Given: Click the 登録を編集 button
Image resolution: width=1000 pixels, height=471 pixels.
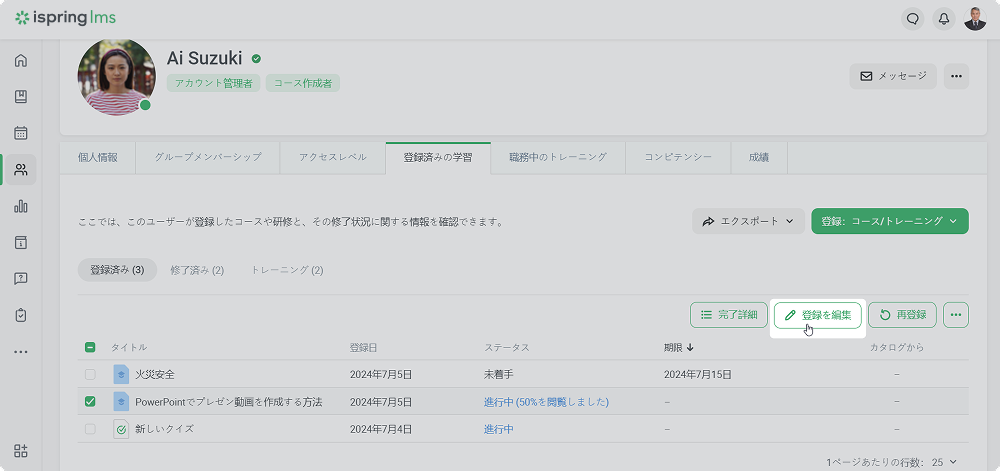Looking at the screenshot, I should tap(817, 315).
